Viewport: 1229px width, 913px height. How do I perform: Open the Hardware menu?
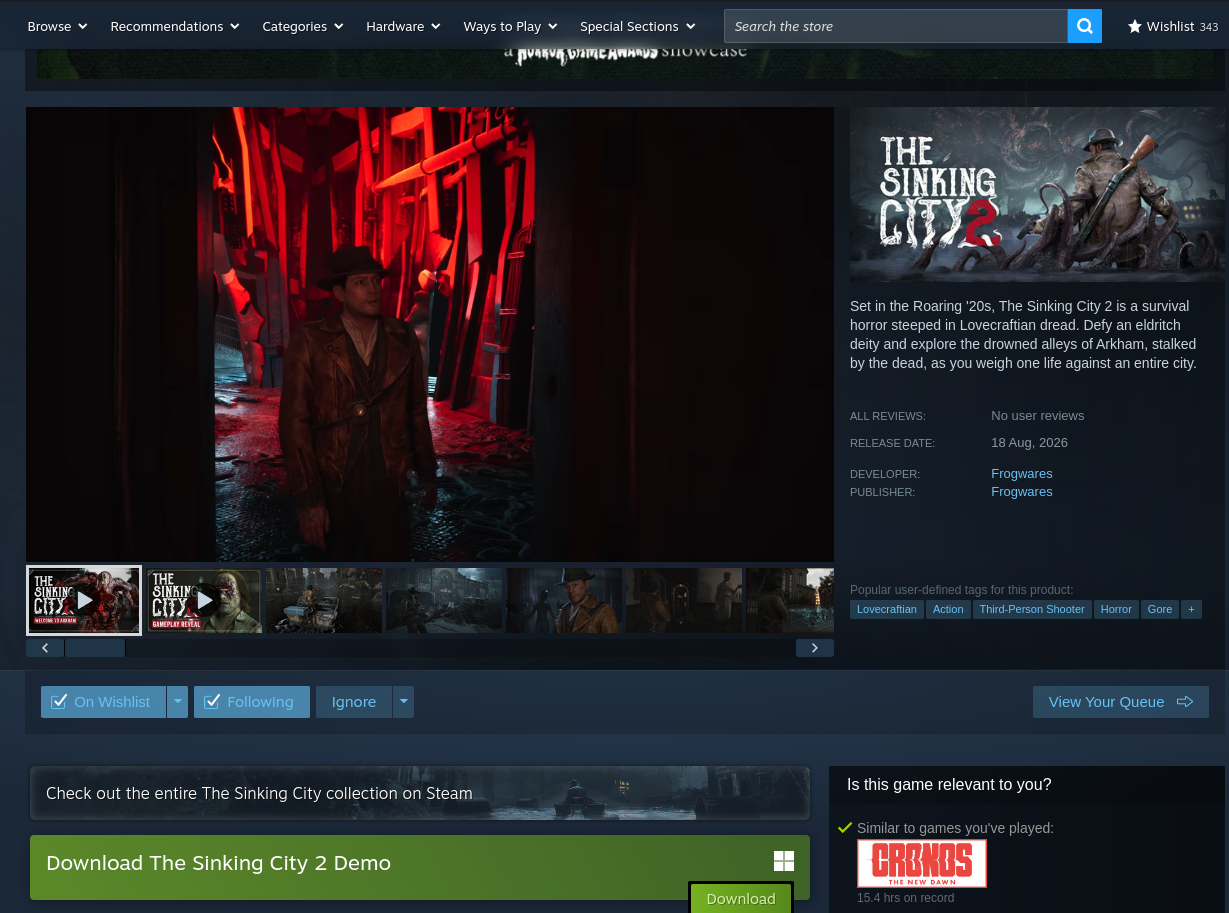point(403,27)
